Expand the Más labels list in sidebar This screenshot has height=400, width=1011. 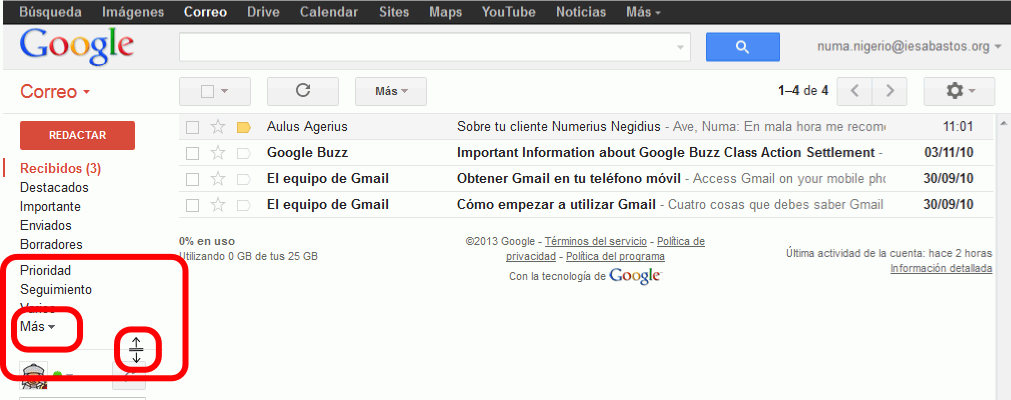[37, 327]
